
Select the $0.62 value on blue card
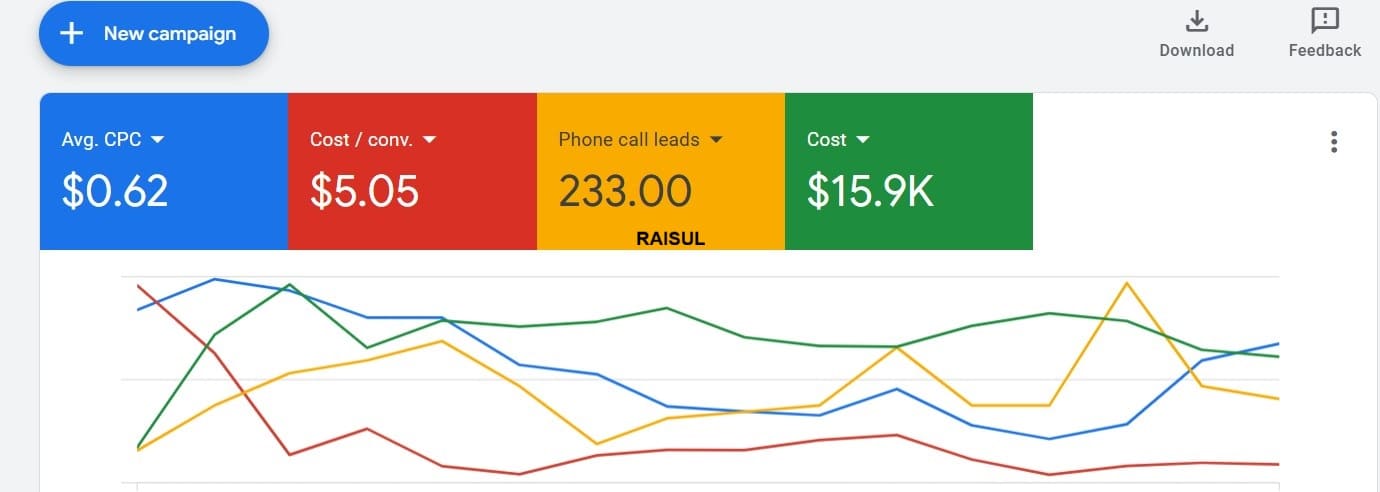pos(115,191)
